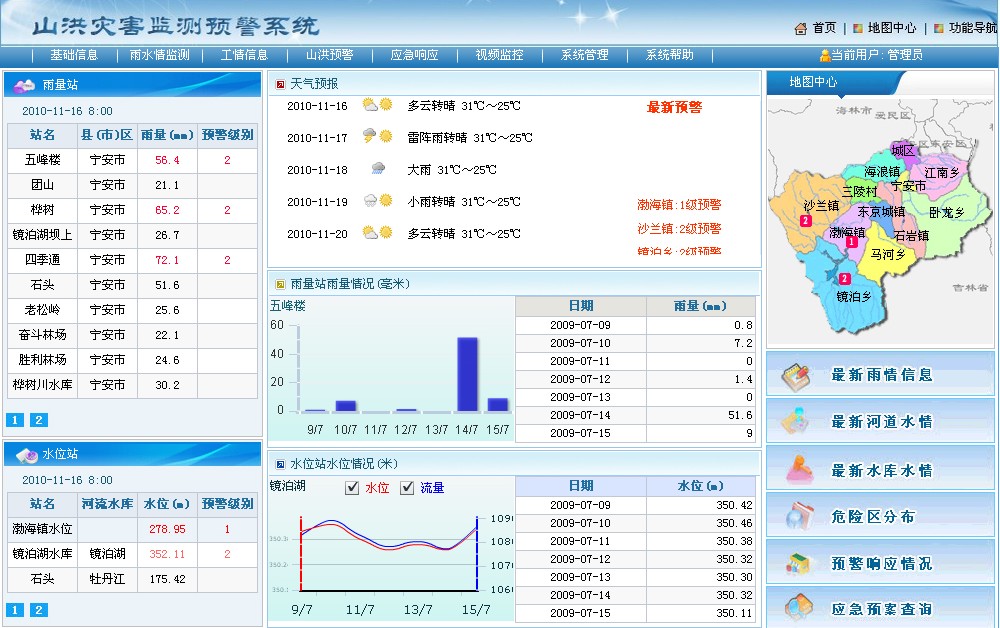Viewport: 1000px width, 628px height.
Task: Open 最新水库水情 panel icon
Action: pos(797,469)
